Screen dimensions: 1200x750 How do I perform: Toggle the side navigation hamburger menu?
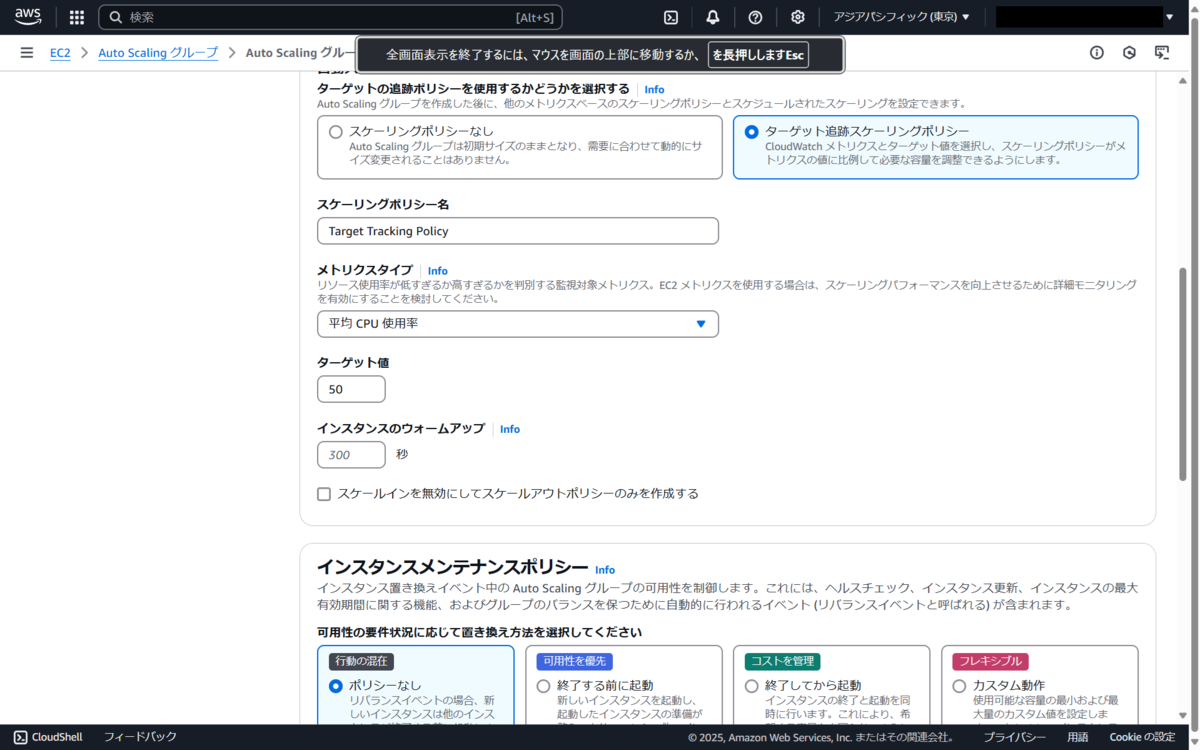[x=27, y=53]
